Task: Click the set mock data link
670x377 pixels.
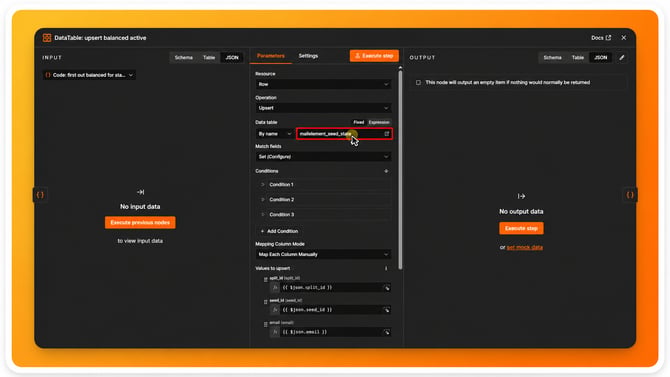Action: (525, 247)
